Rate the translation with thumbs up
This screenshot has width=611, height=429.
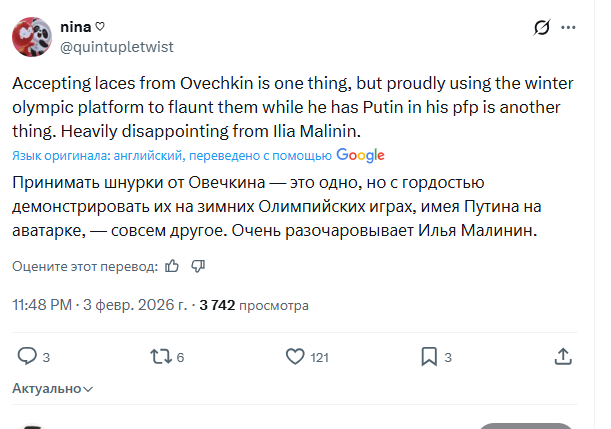(172, 266)
